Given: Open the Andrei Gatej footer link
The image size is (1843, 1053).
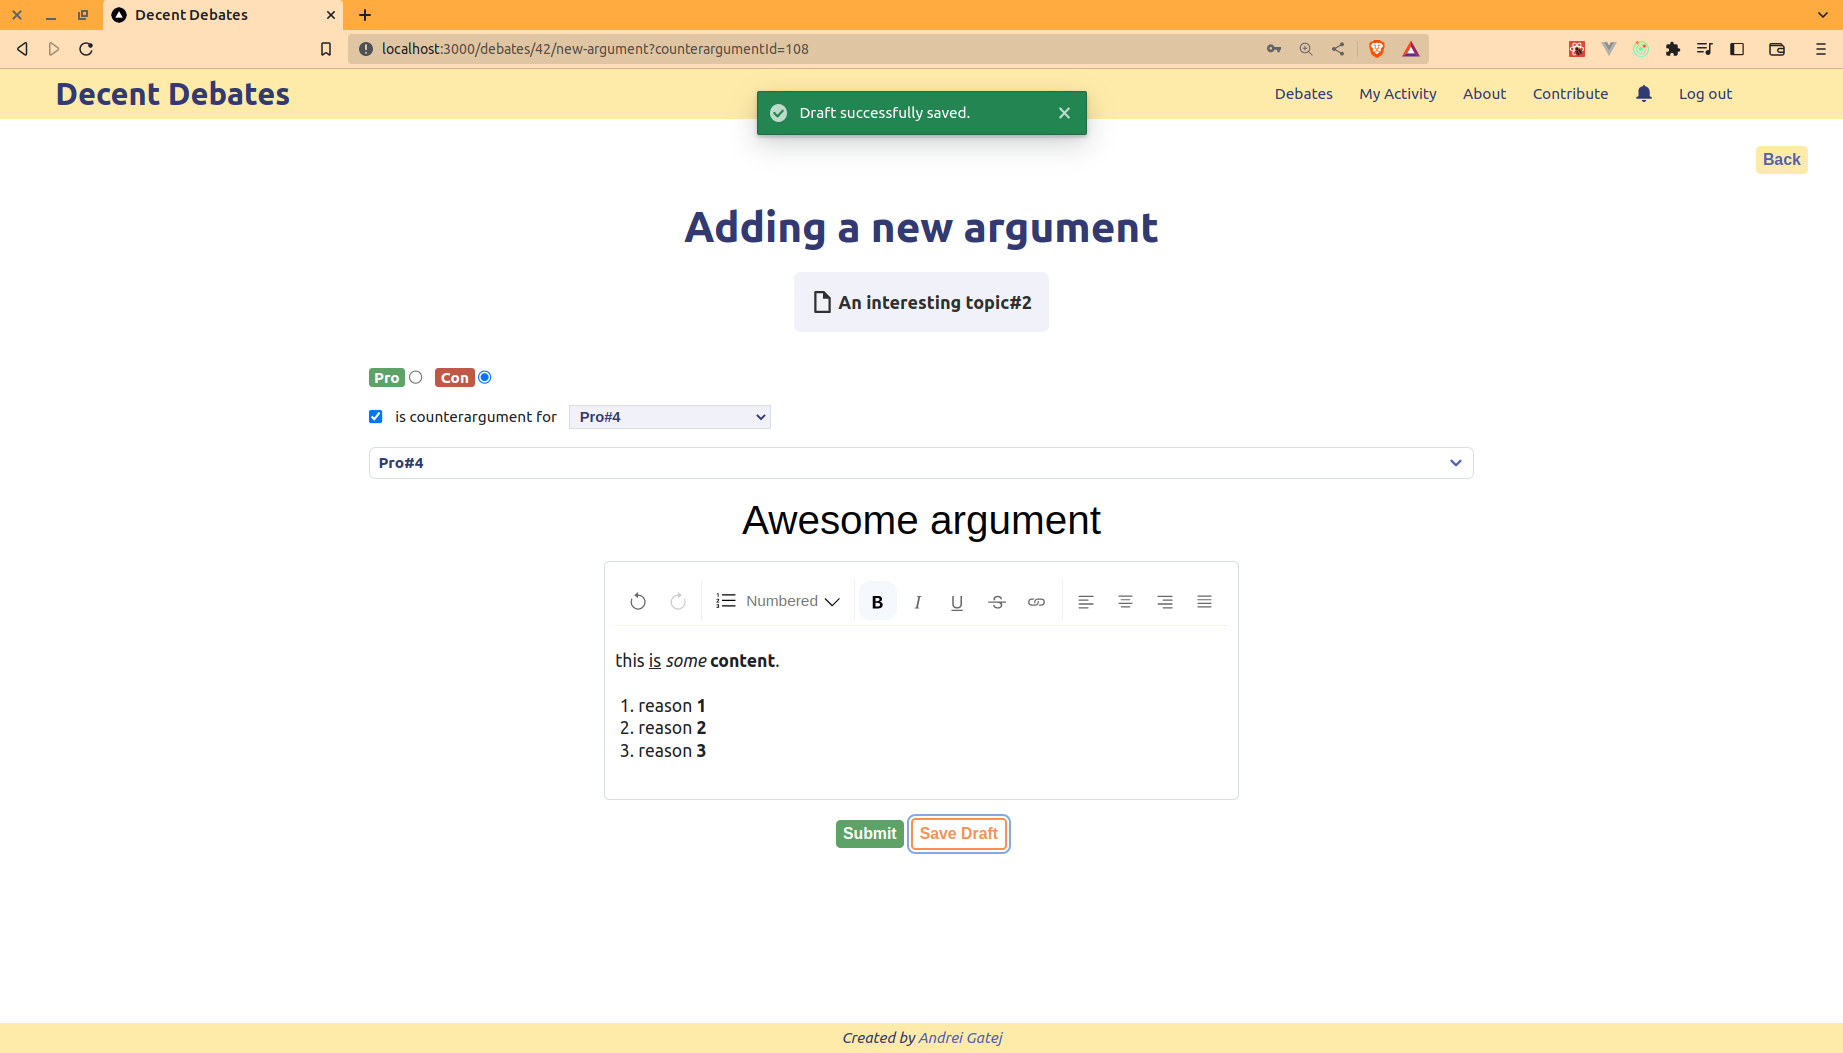Looking at the screenshot, I should (x=960, y=1038).
